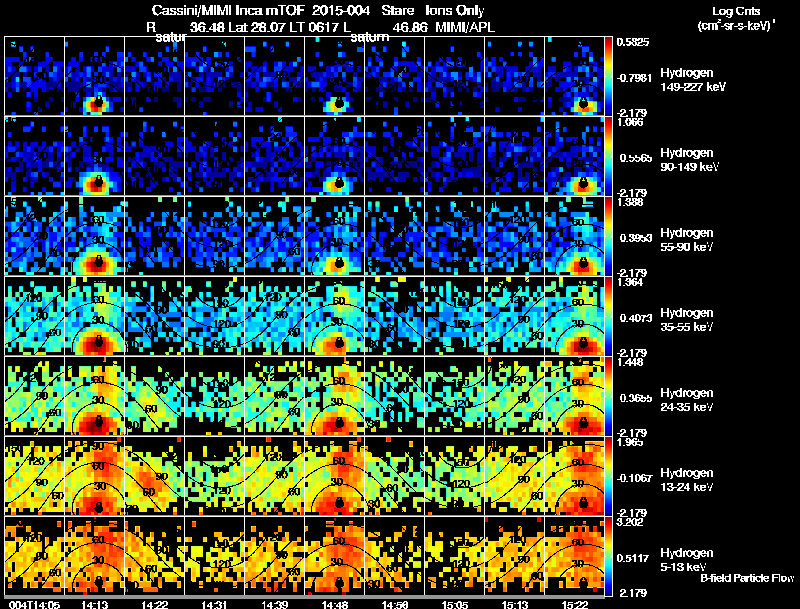Select the 14:56 panel in the 24-35 keV row
The width and height of the screenshot is (800, 609).
pos(394,396)
